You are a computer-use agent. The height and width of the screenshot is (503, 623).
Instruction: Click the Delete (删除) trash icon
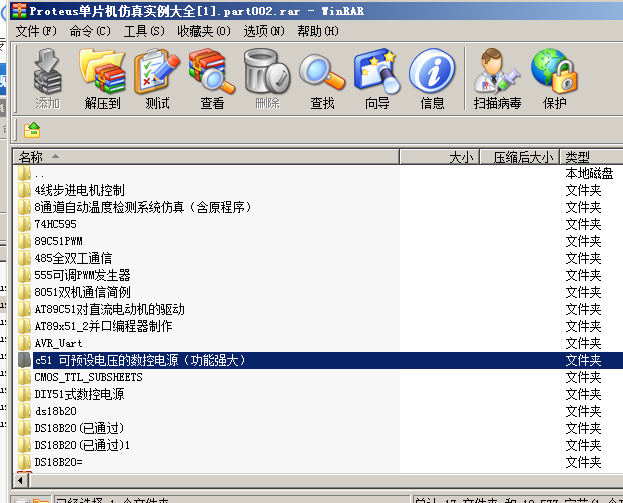[267, 79]
